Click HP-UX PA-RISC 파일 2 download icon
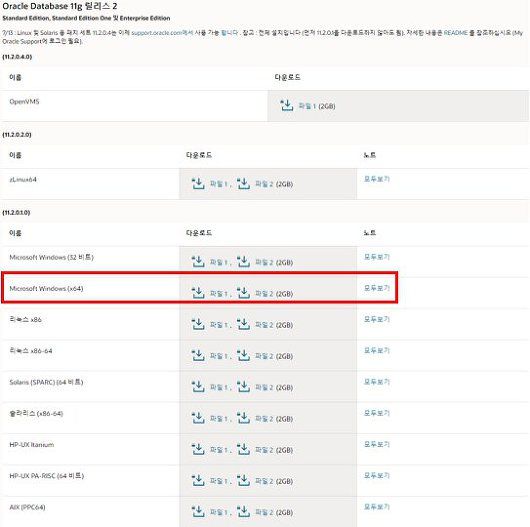 243,480
